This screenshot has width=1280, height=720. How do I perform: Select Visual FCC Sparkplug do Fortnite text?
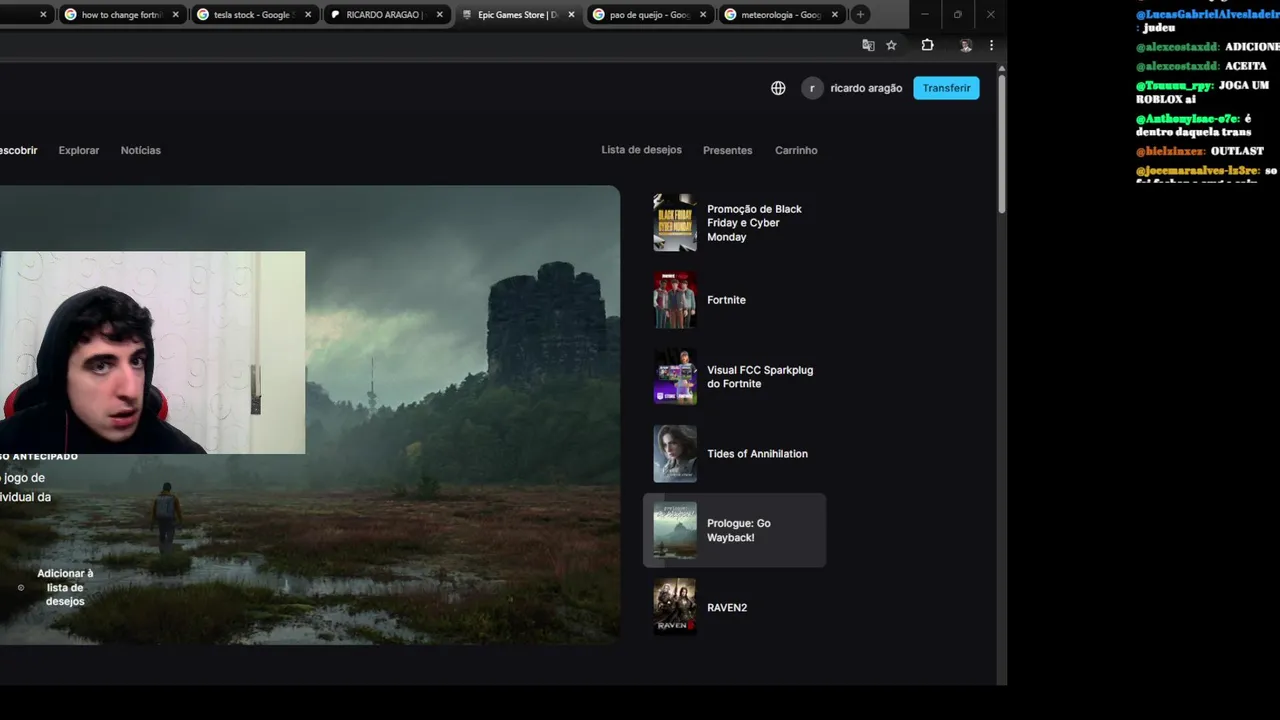tap(760, 377)
